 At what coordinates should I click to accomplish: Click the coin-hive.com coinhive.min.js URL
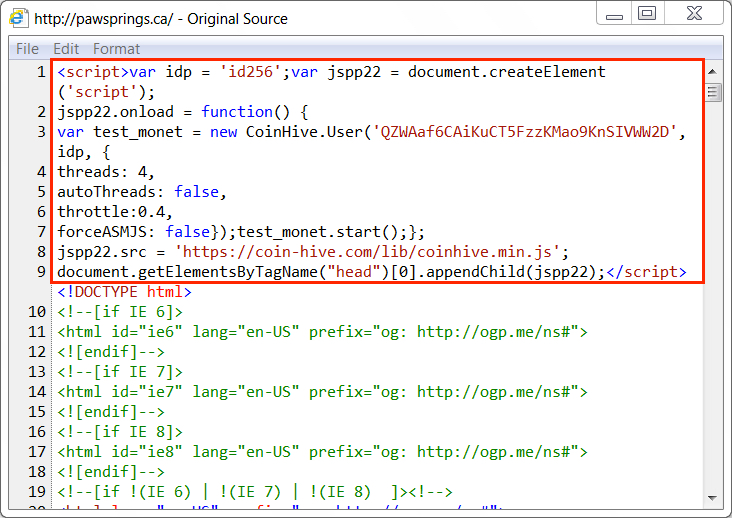[x=367, y=252]
